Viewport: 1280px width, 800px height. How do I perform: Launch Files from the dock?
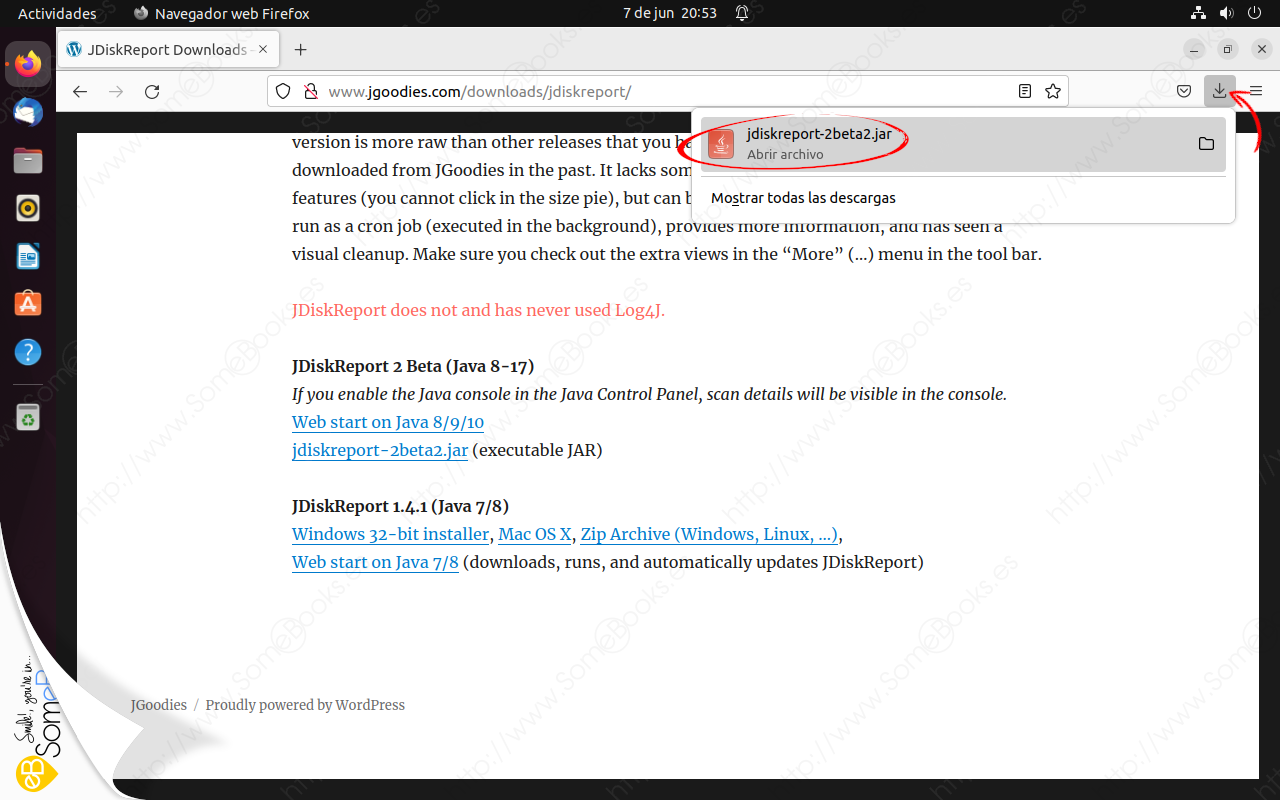tap(27, 159)
